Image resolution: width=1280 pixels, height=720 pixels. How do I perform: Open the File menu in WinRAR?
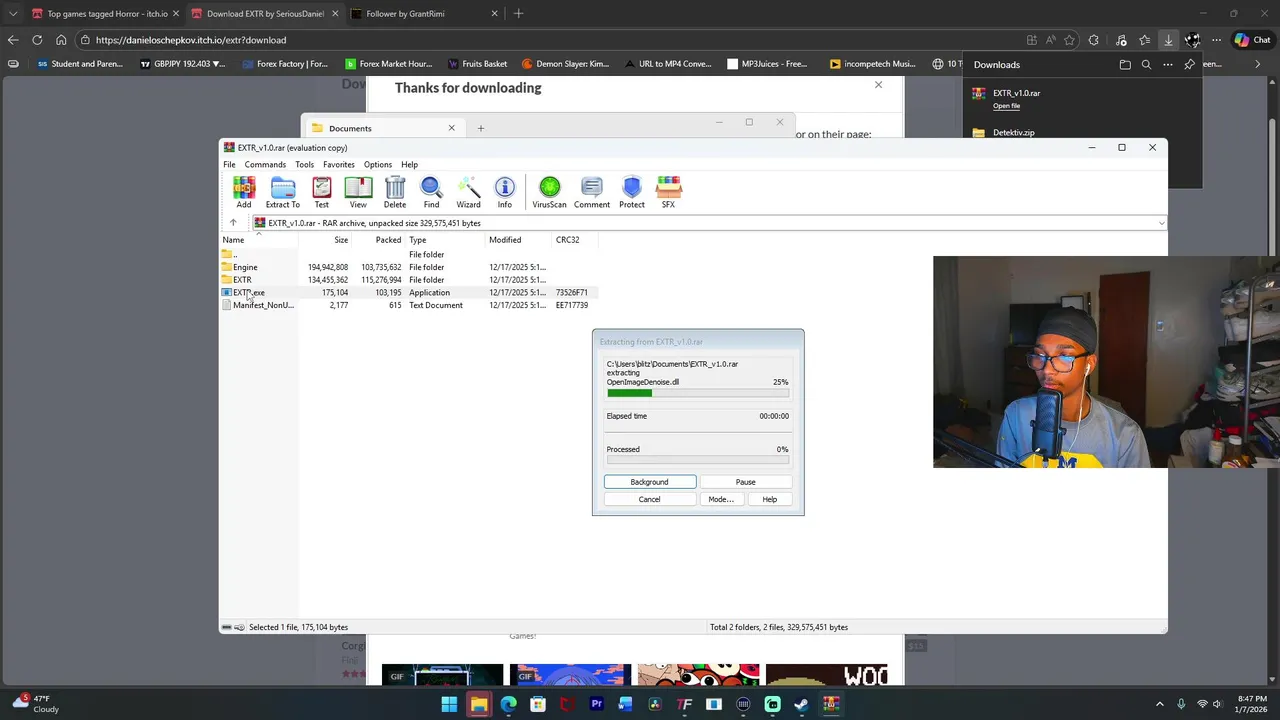tap(229, 164)
